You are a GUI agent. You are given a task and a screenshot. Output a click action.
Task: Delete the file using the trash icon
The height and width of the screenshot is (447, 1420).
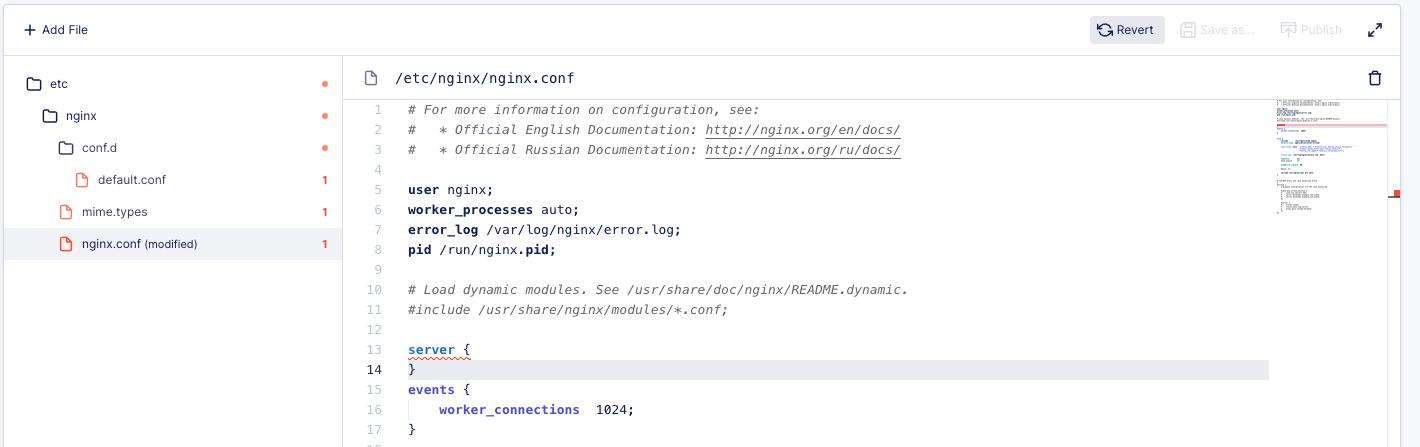(1375, 78)
